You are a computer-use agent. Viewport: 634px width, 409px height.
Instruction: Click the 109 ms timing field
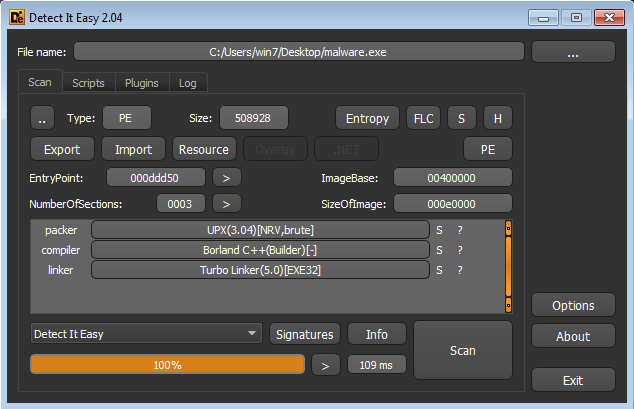(376, 365)
